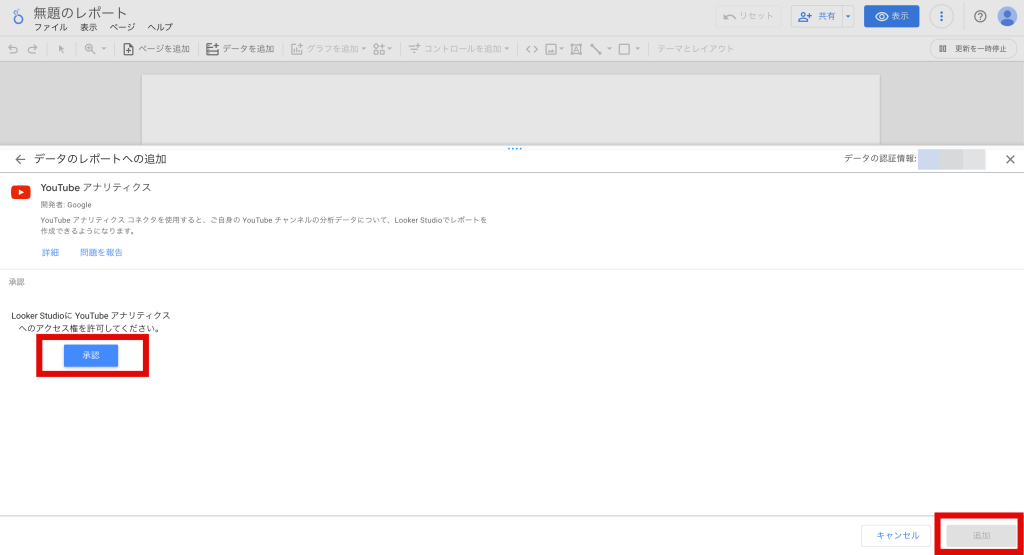Open the ページ menu

[x=122, y=27]
